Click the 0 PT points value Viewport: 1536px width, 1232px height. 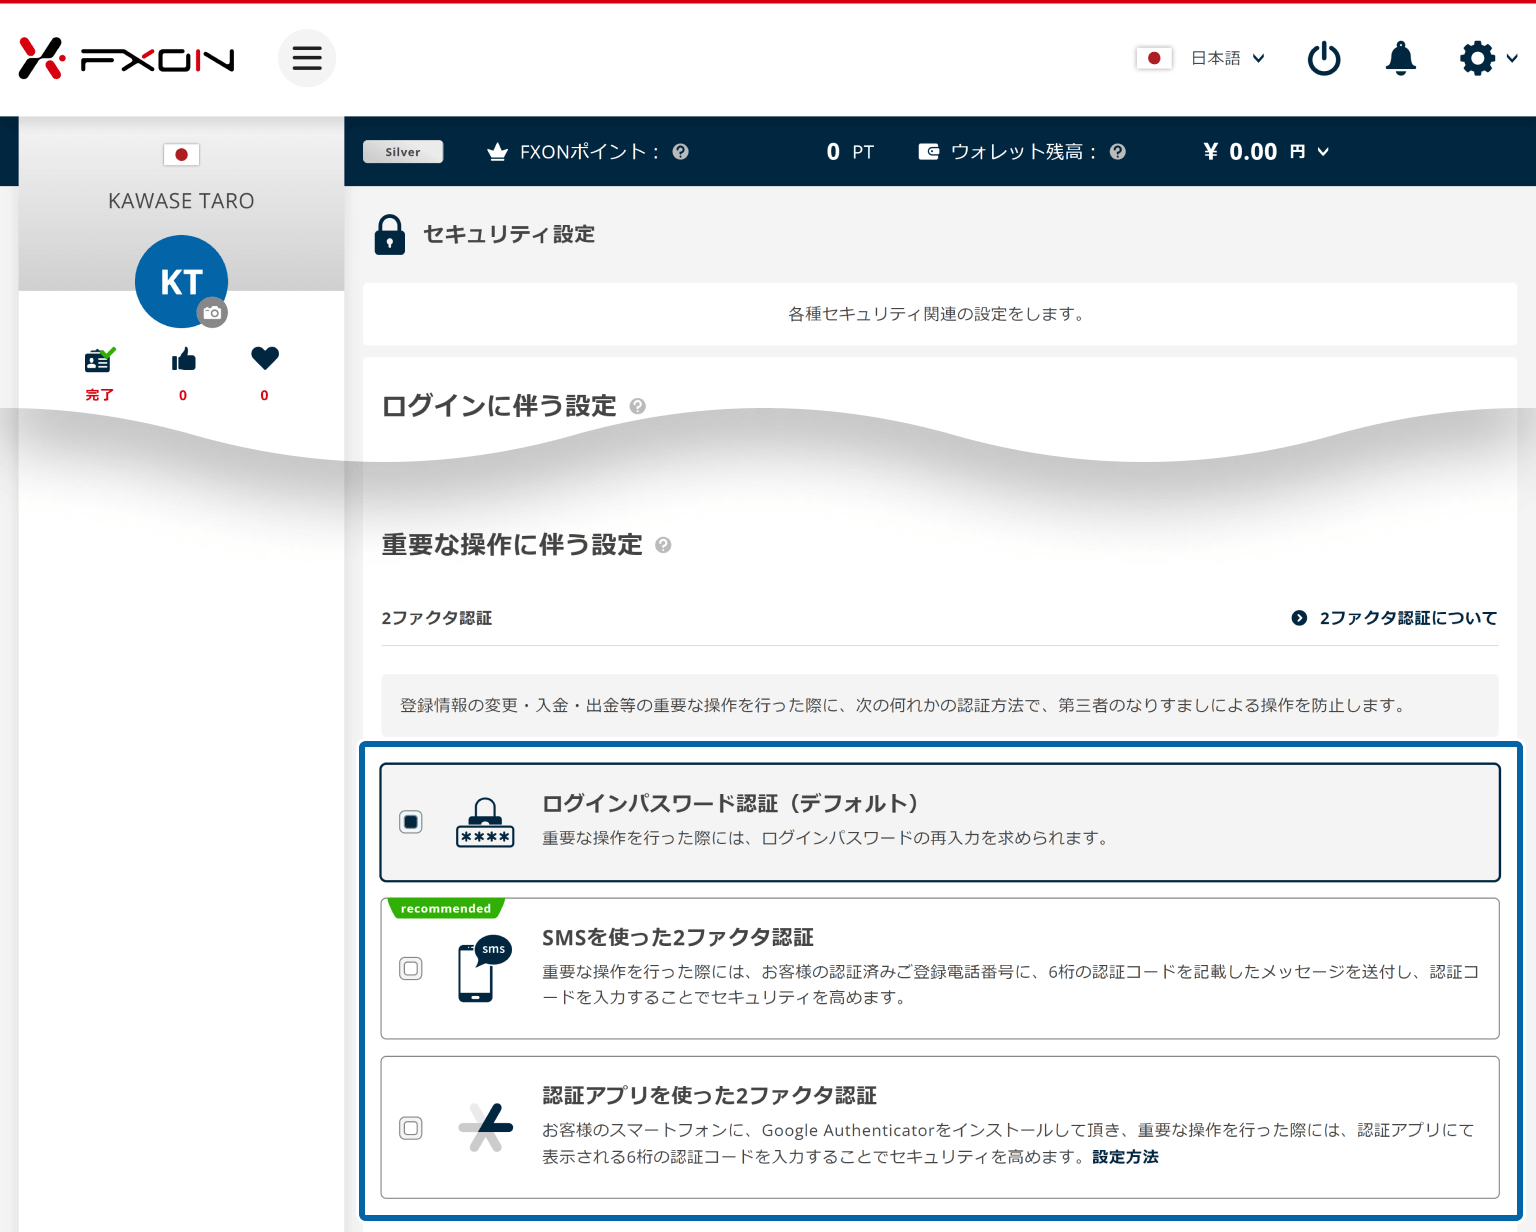click(850, 152)
